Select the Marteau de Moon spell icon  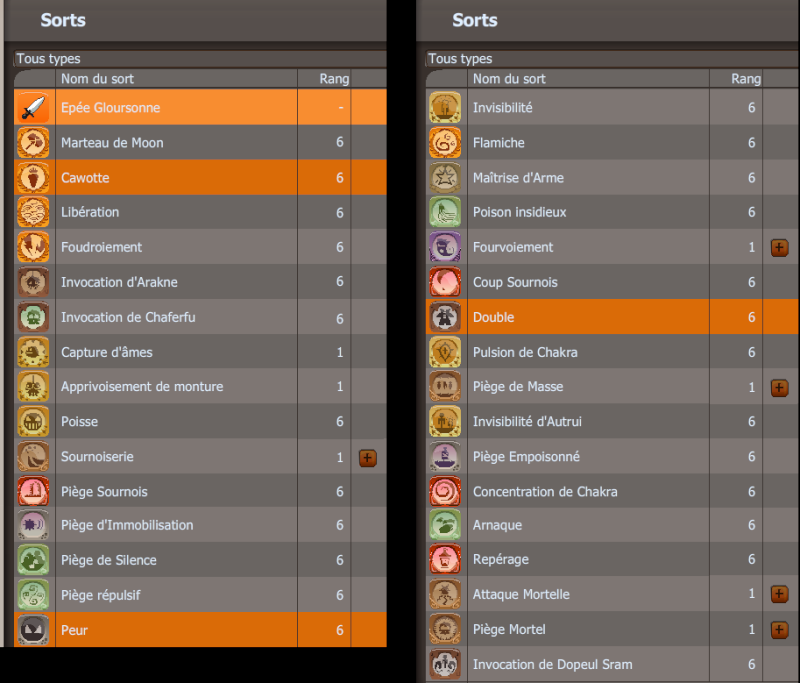[x=34, y=142]
